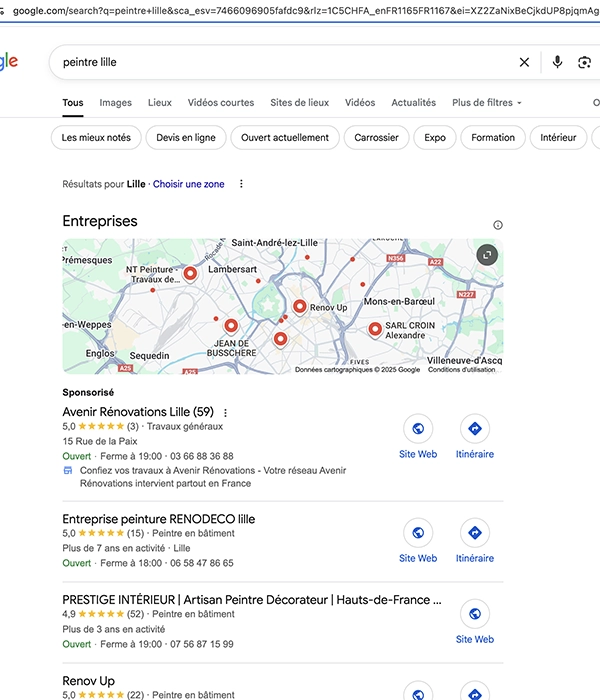Screen dimensions: 600x700
Task: Apply the Formation filter chip
Action: 493,138
